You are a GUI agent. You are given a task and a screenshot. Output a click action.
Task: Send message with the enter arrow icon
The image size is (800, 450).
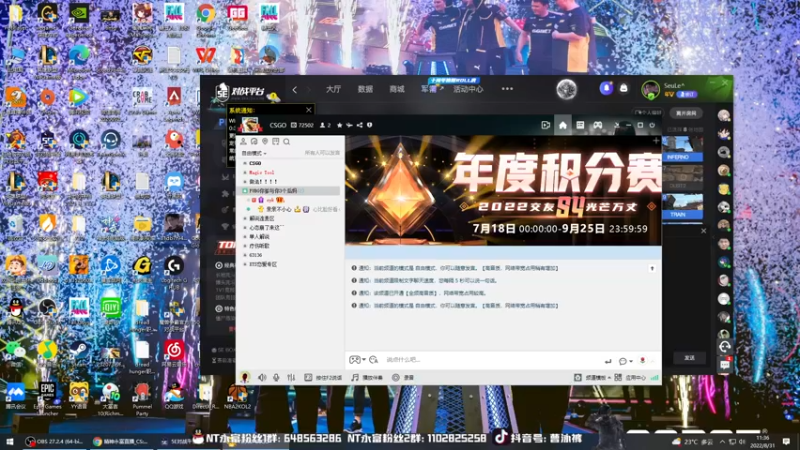pos(608,361)
